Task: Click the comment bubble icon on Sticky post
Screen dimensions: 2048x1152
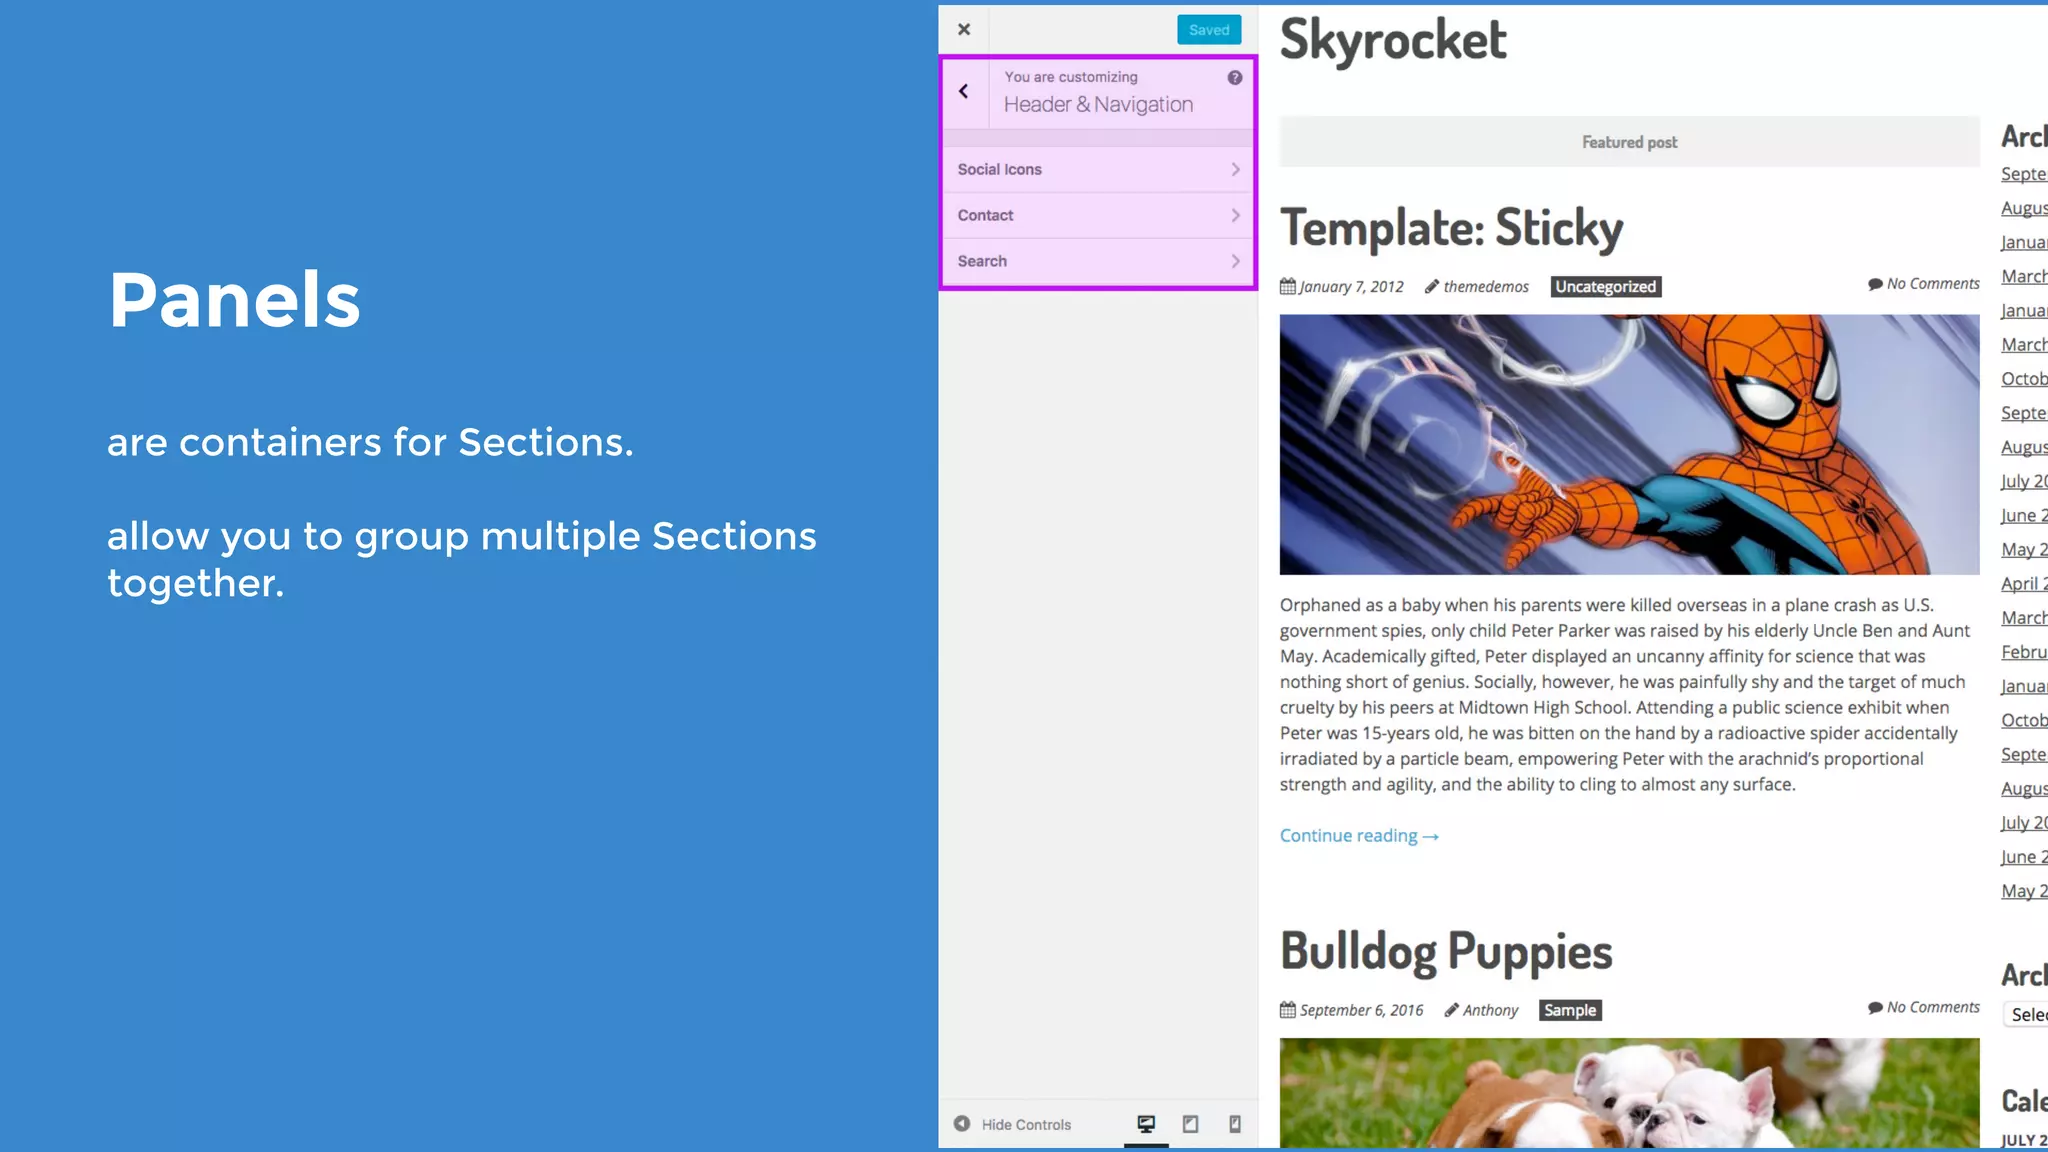Action: pos(1875,285)
